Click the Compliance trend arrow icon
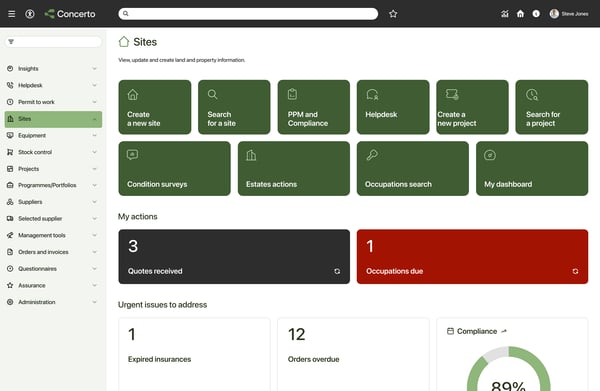This screenshot has height=391, width=600. pos(504,331)
